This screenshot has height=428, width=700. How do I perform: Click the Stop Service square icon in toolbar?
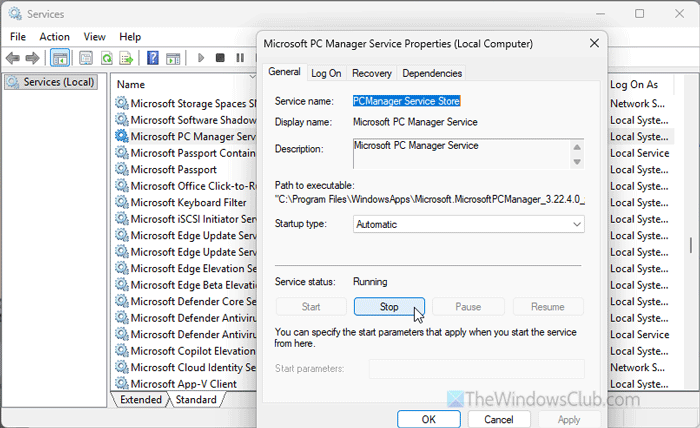point(220,58)
